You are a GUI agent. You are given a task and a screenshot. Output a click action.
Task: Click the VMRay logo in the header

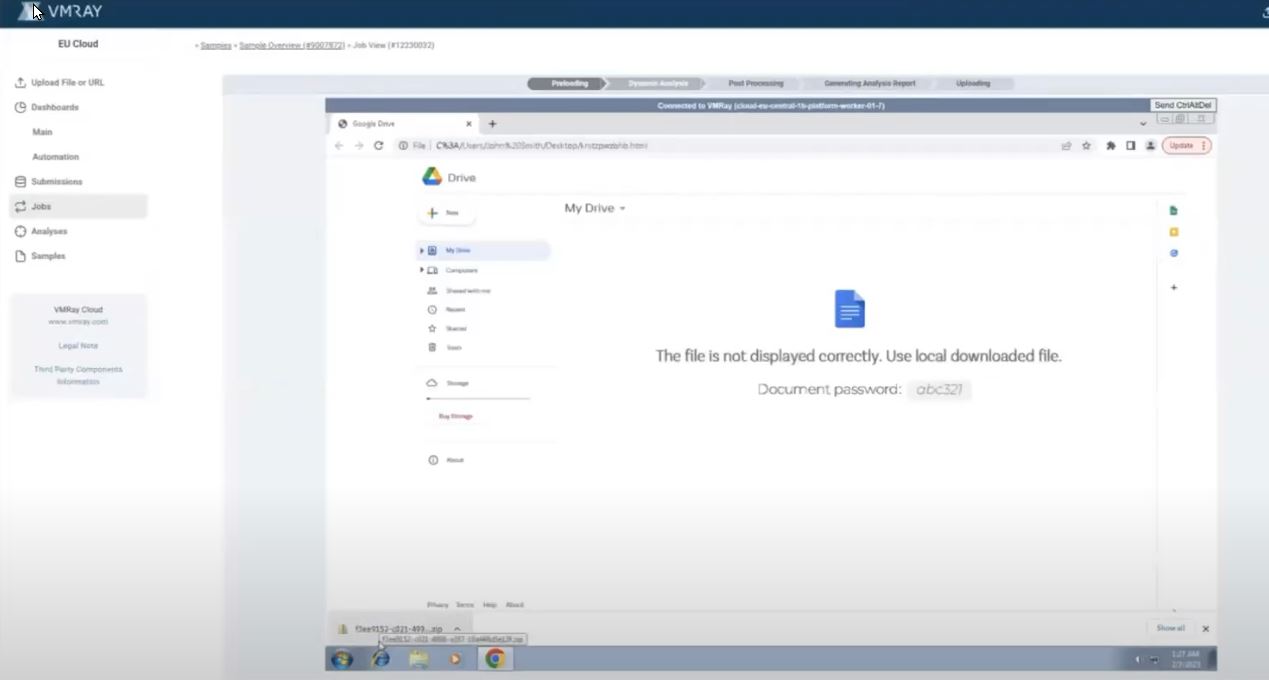click(61, 12)
